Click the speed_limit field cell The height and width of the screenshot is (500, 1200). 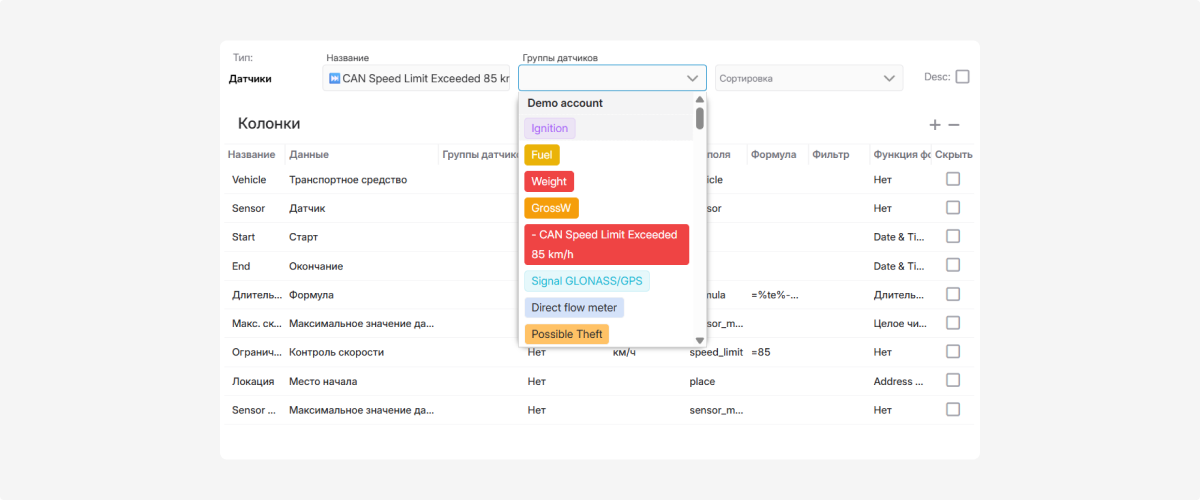[x=716, y=352]
